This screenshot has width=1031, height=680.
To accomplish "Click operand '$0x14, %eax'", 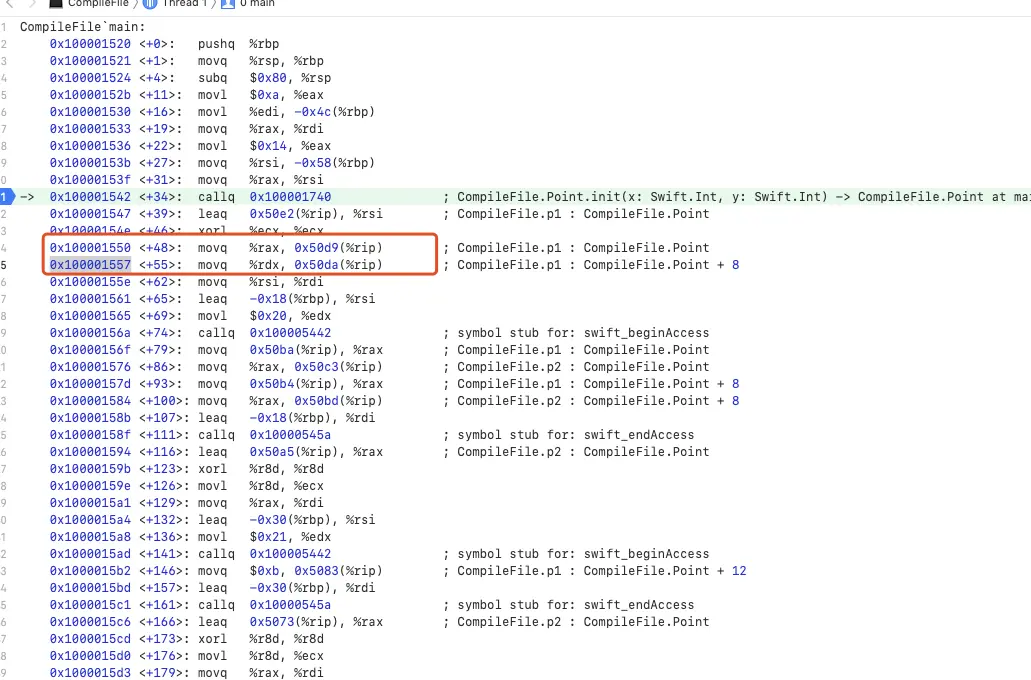I will [290, 146].
